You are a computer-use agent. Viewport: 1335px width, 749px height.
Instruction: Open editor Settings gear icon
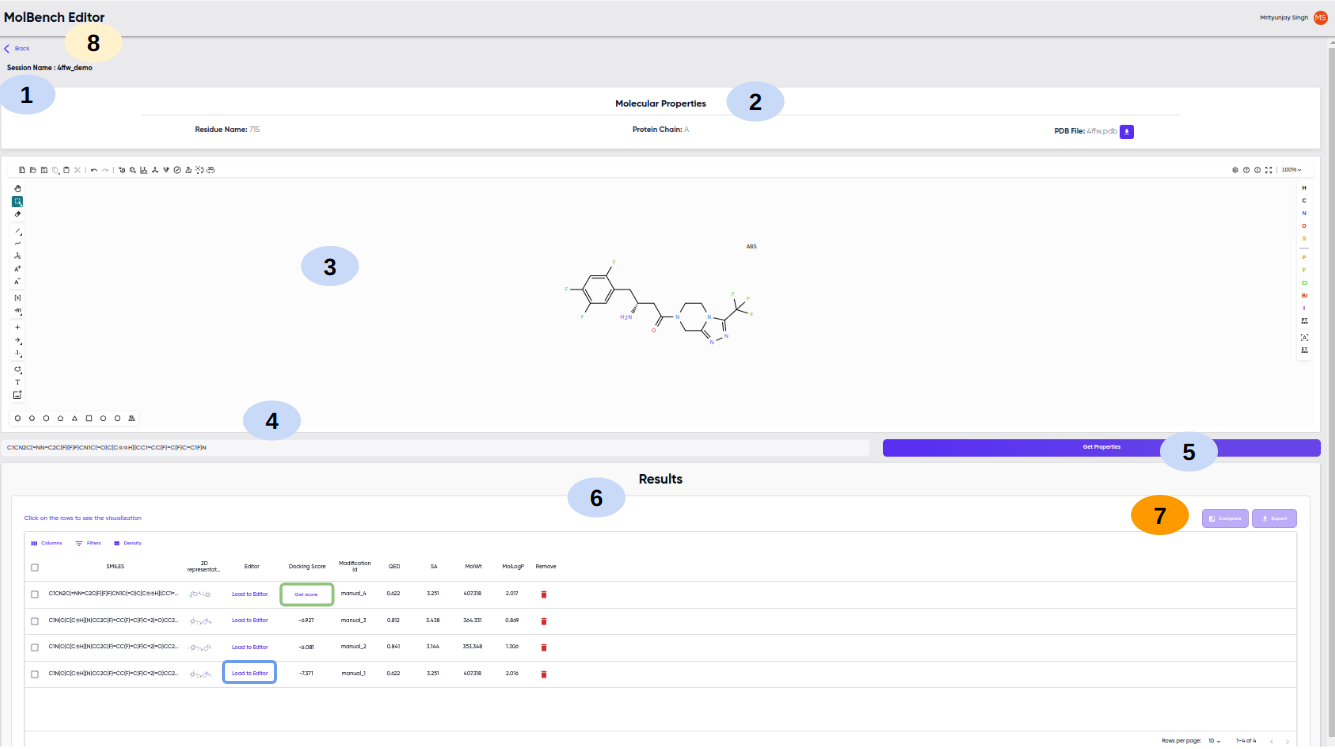1235,170
